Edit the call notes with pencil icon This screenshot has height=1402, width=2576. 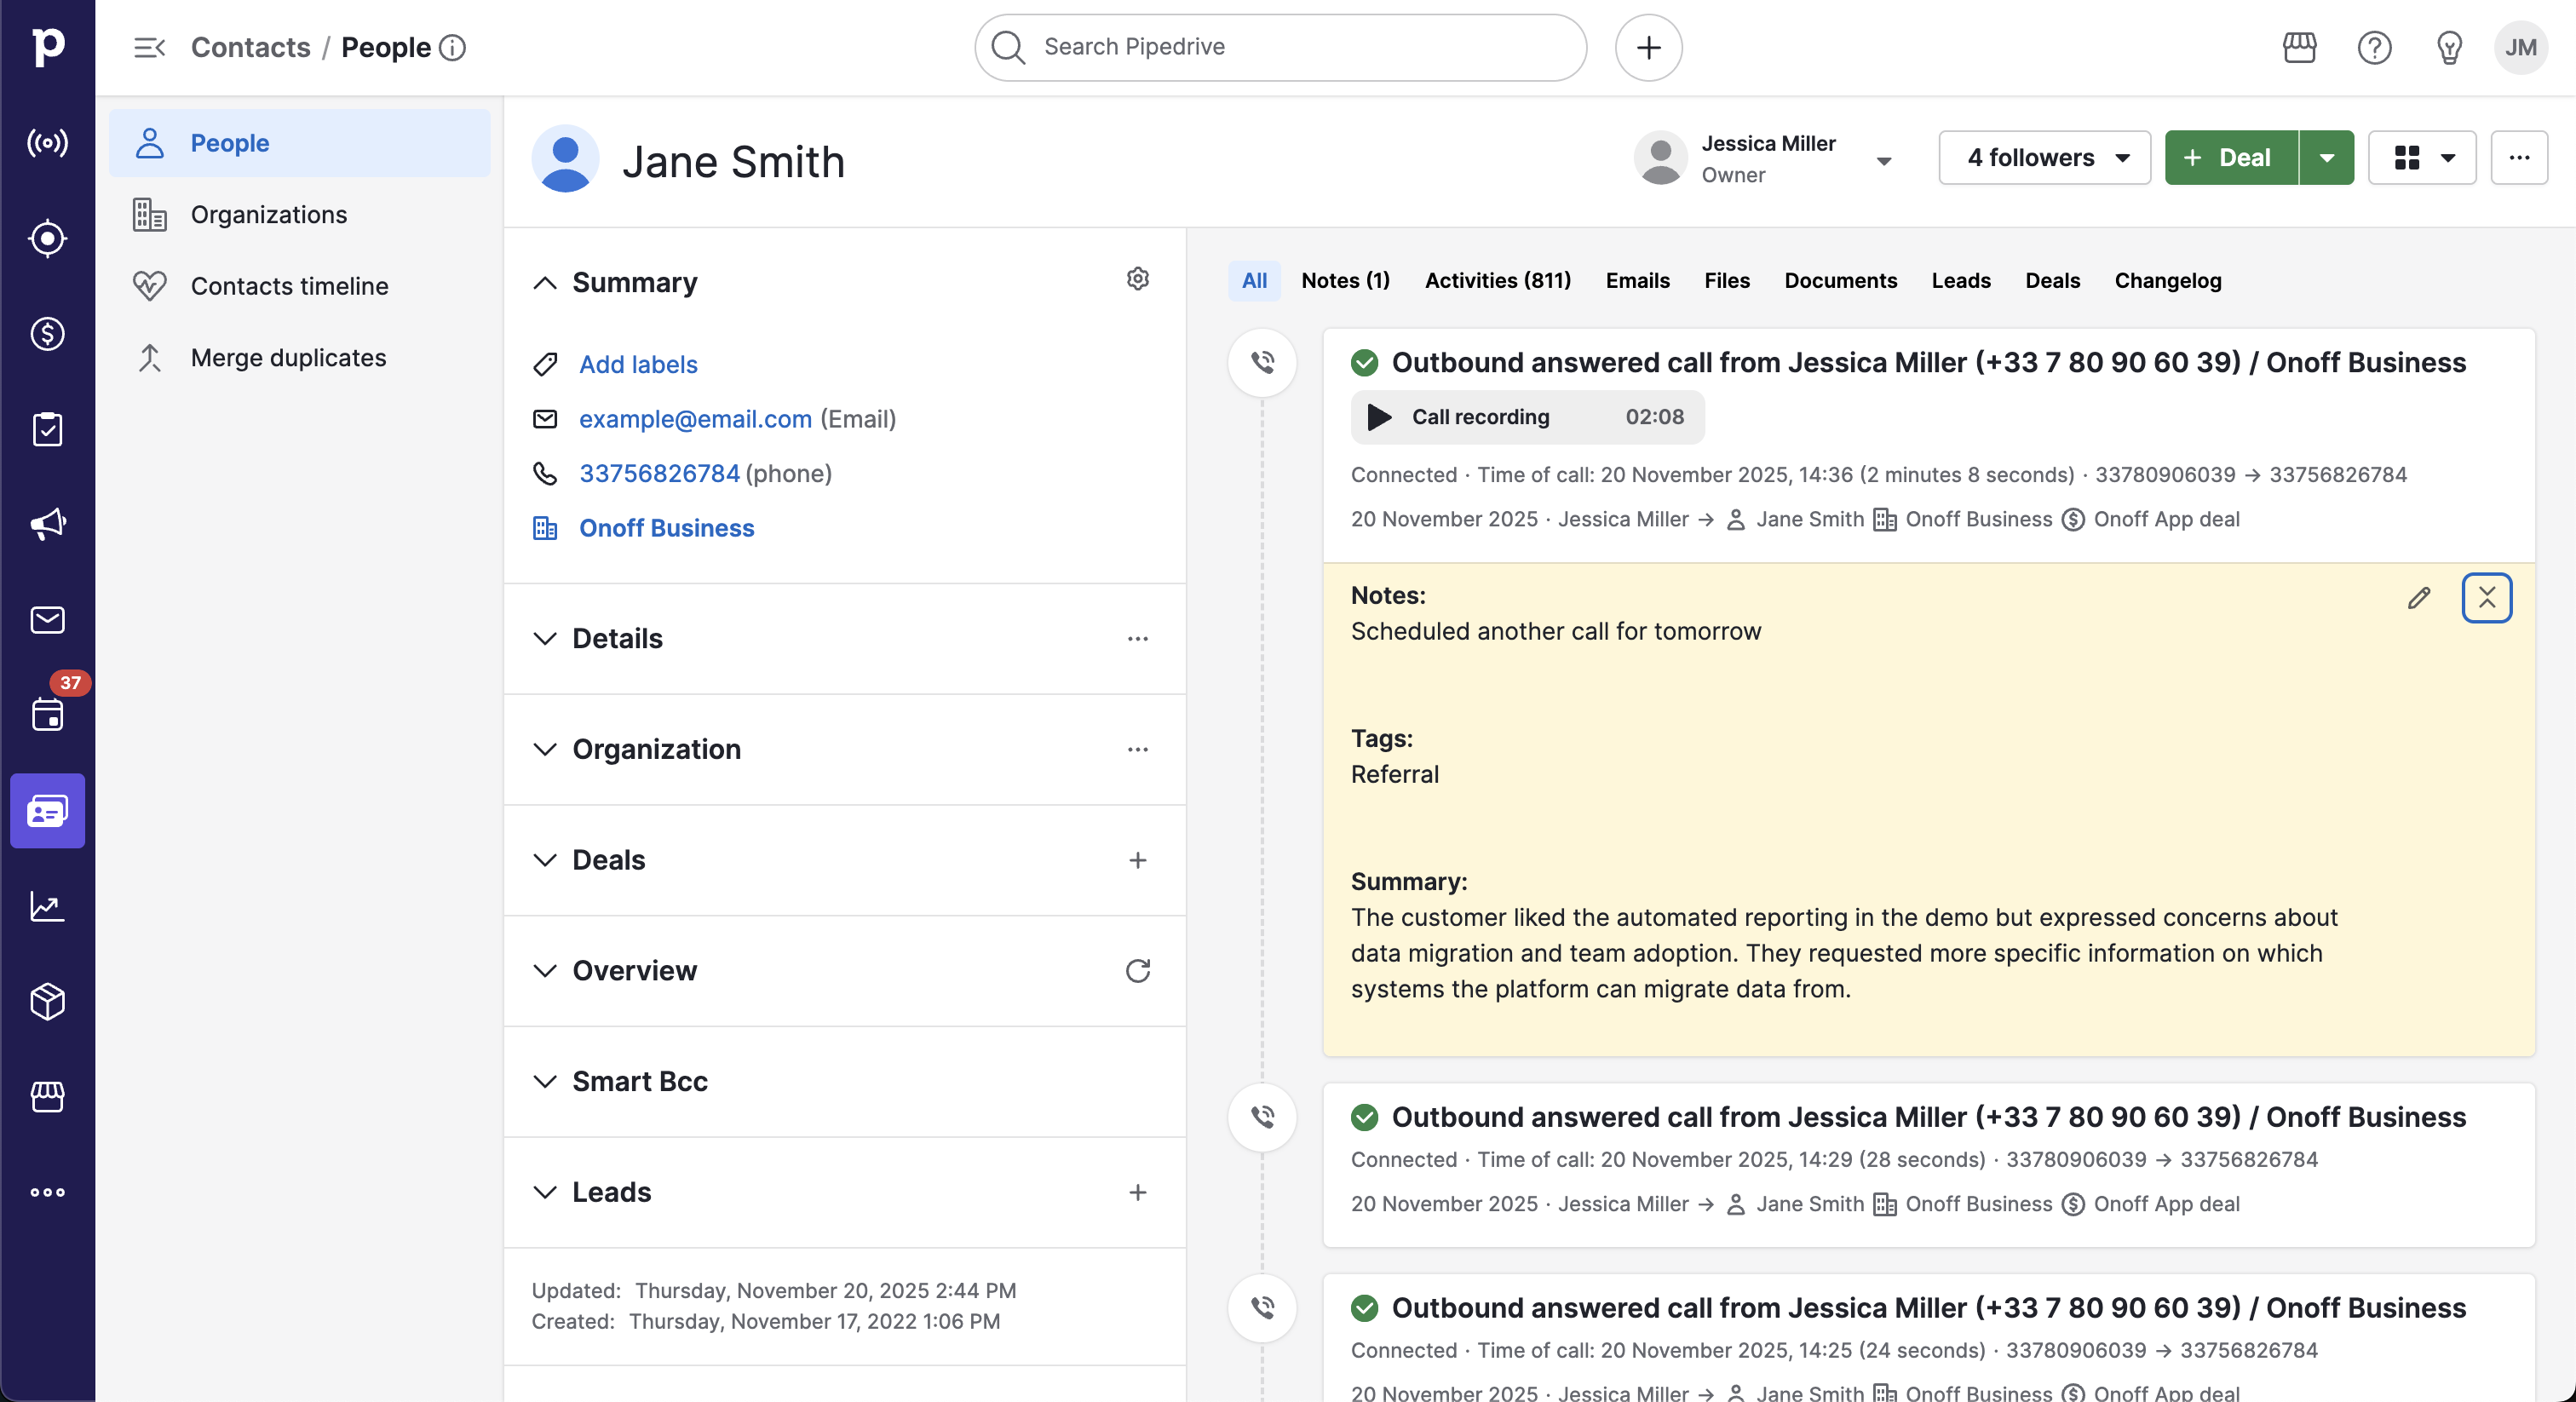(x=2419, y=598)
